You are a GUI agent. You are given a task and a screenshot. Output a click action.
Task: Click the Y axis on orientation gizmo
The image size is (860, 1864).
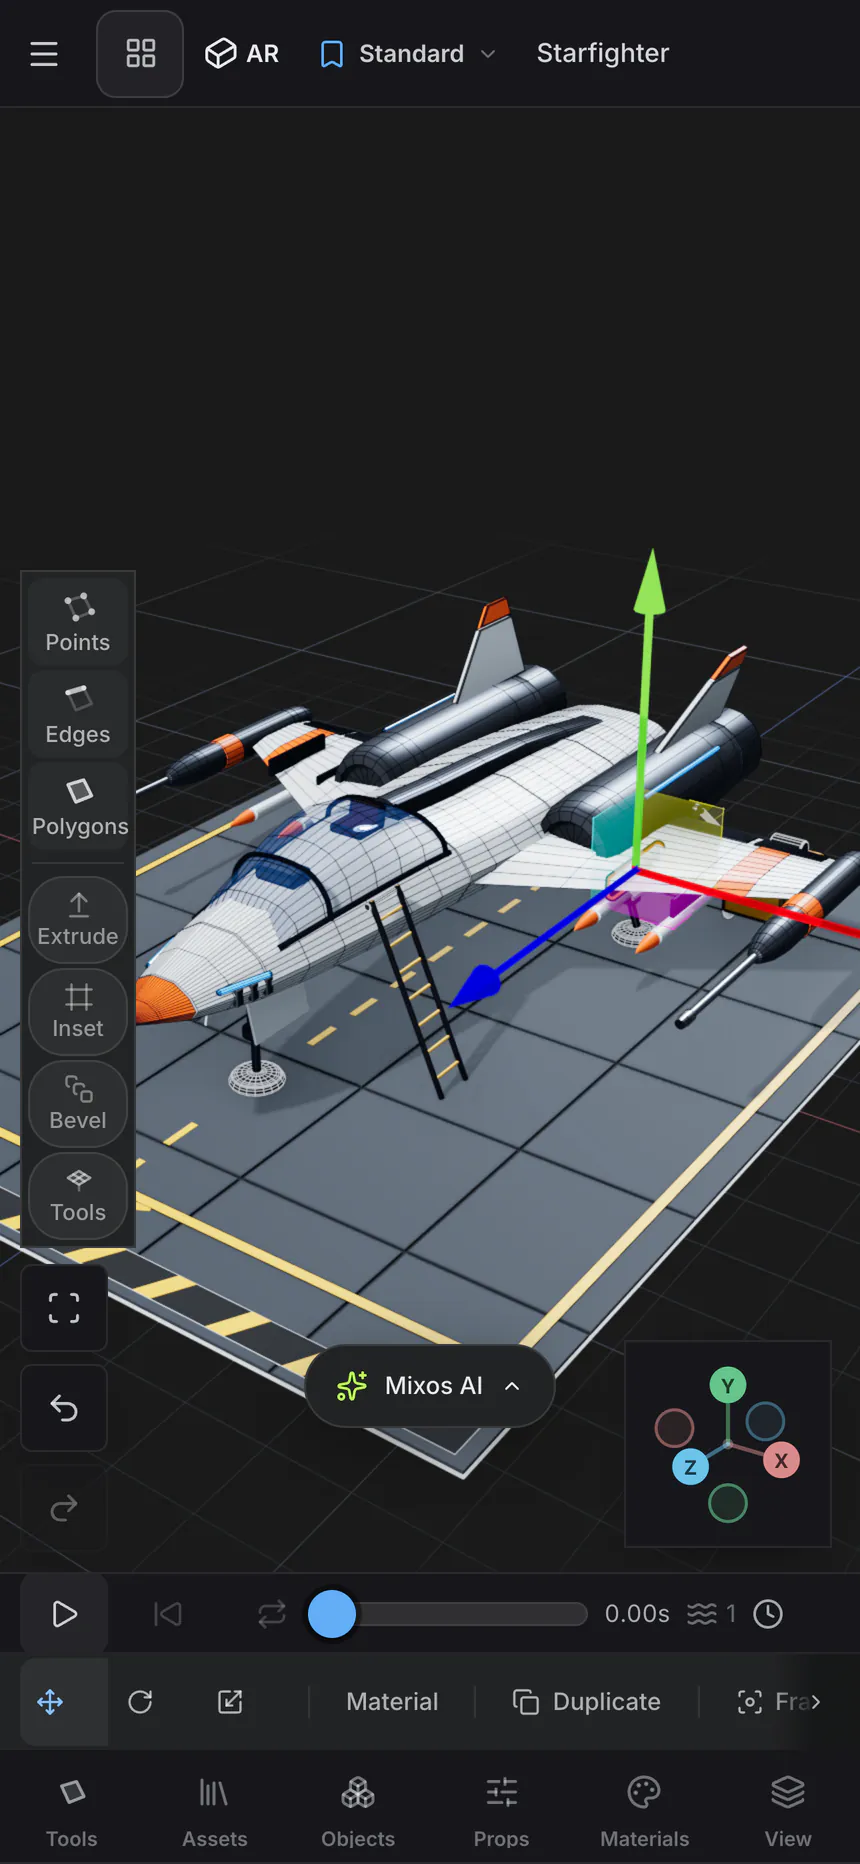(x=728, y=1386)
